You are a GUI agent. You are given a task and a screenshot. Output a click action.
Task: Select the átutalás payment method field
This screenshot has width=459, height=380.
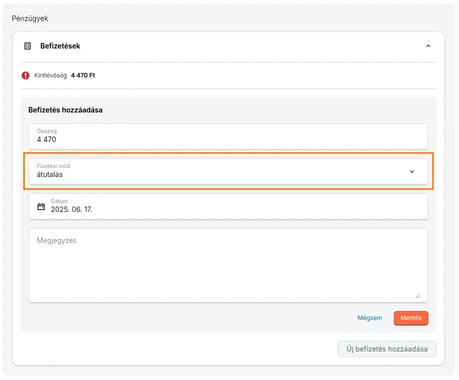[x=228, y=171]
